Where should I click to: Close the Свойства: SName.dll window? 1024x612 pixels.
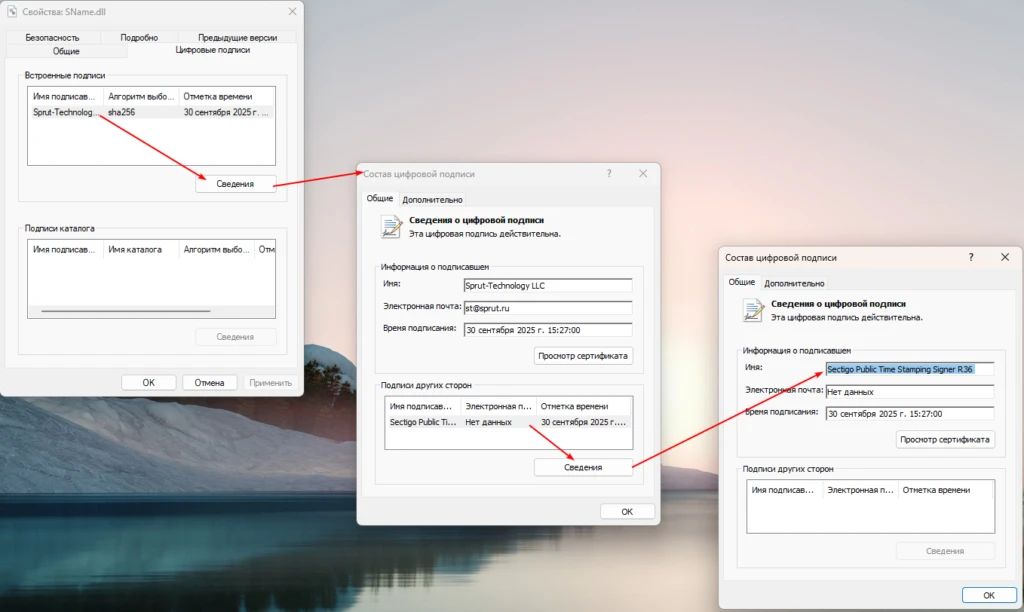[x=292, y=12]
